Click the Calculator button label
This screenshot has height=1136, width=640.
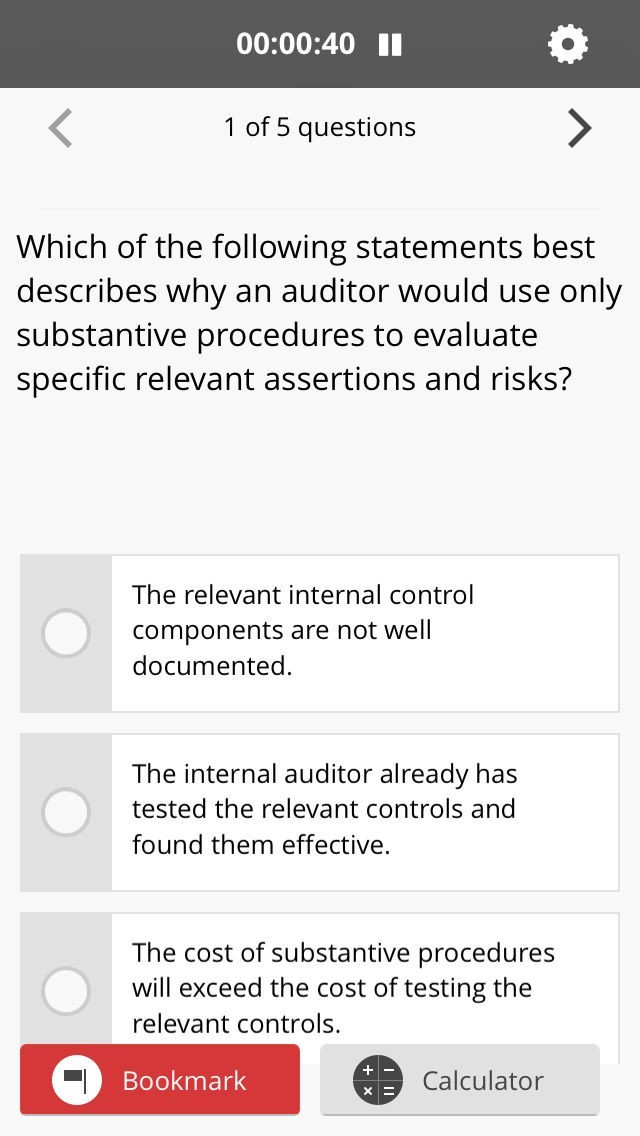tap(483, 1081)
